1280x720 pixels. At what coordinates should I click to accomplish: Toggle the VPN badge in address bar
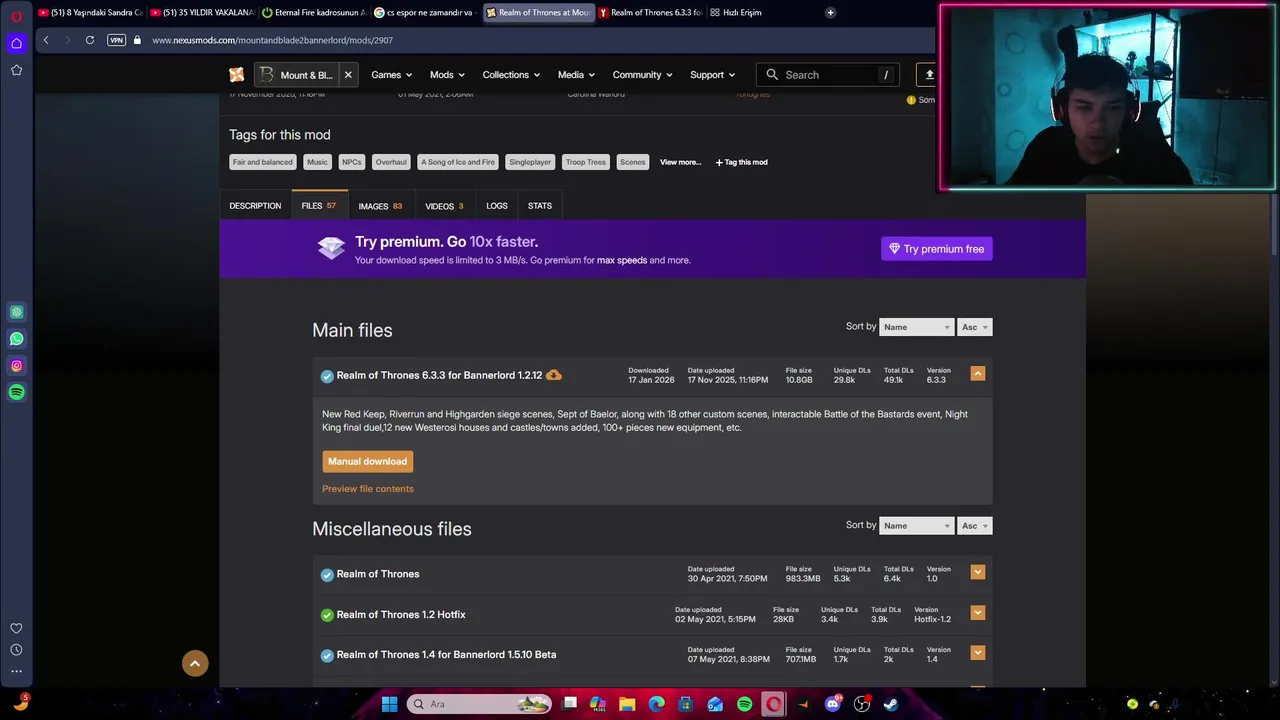point(116,40)
